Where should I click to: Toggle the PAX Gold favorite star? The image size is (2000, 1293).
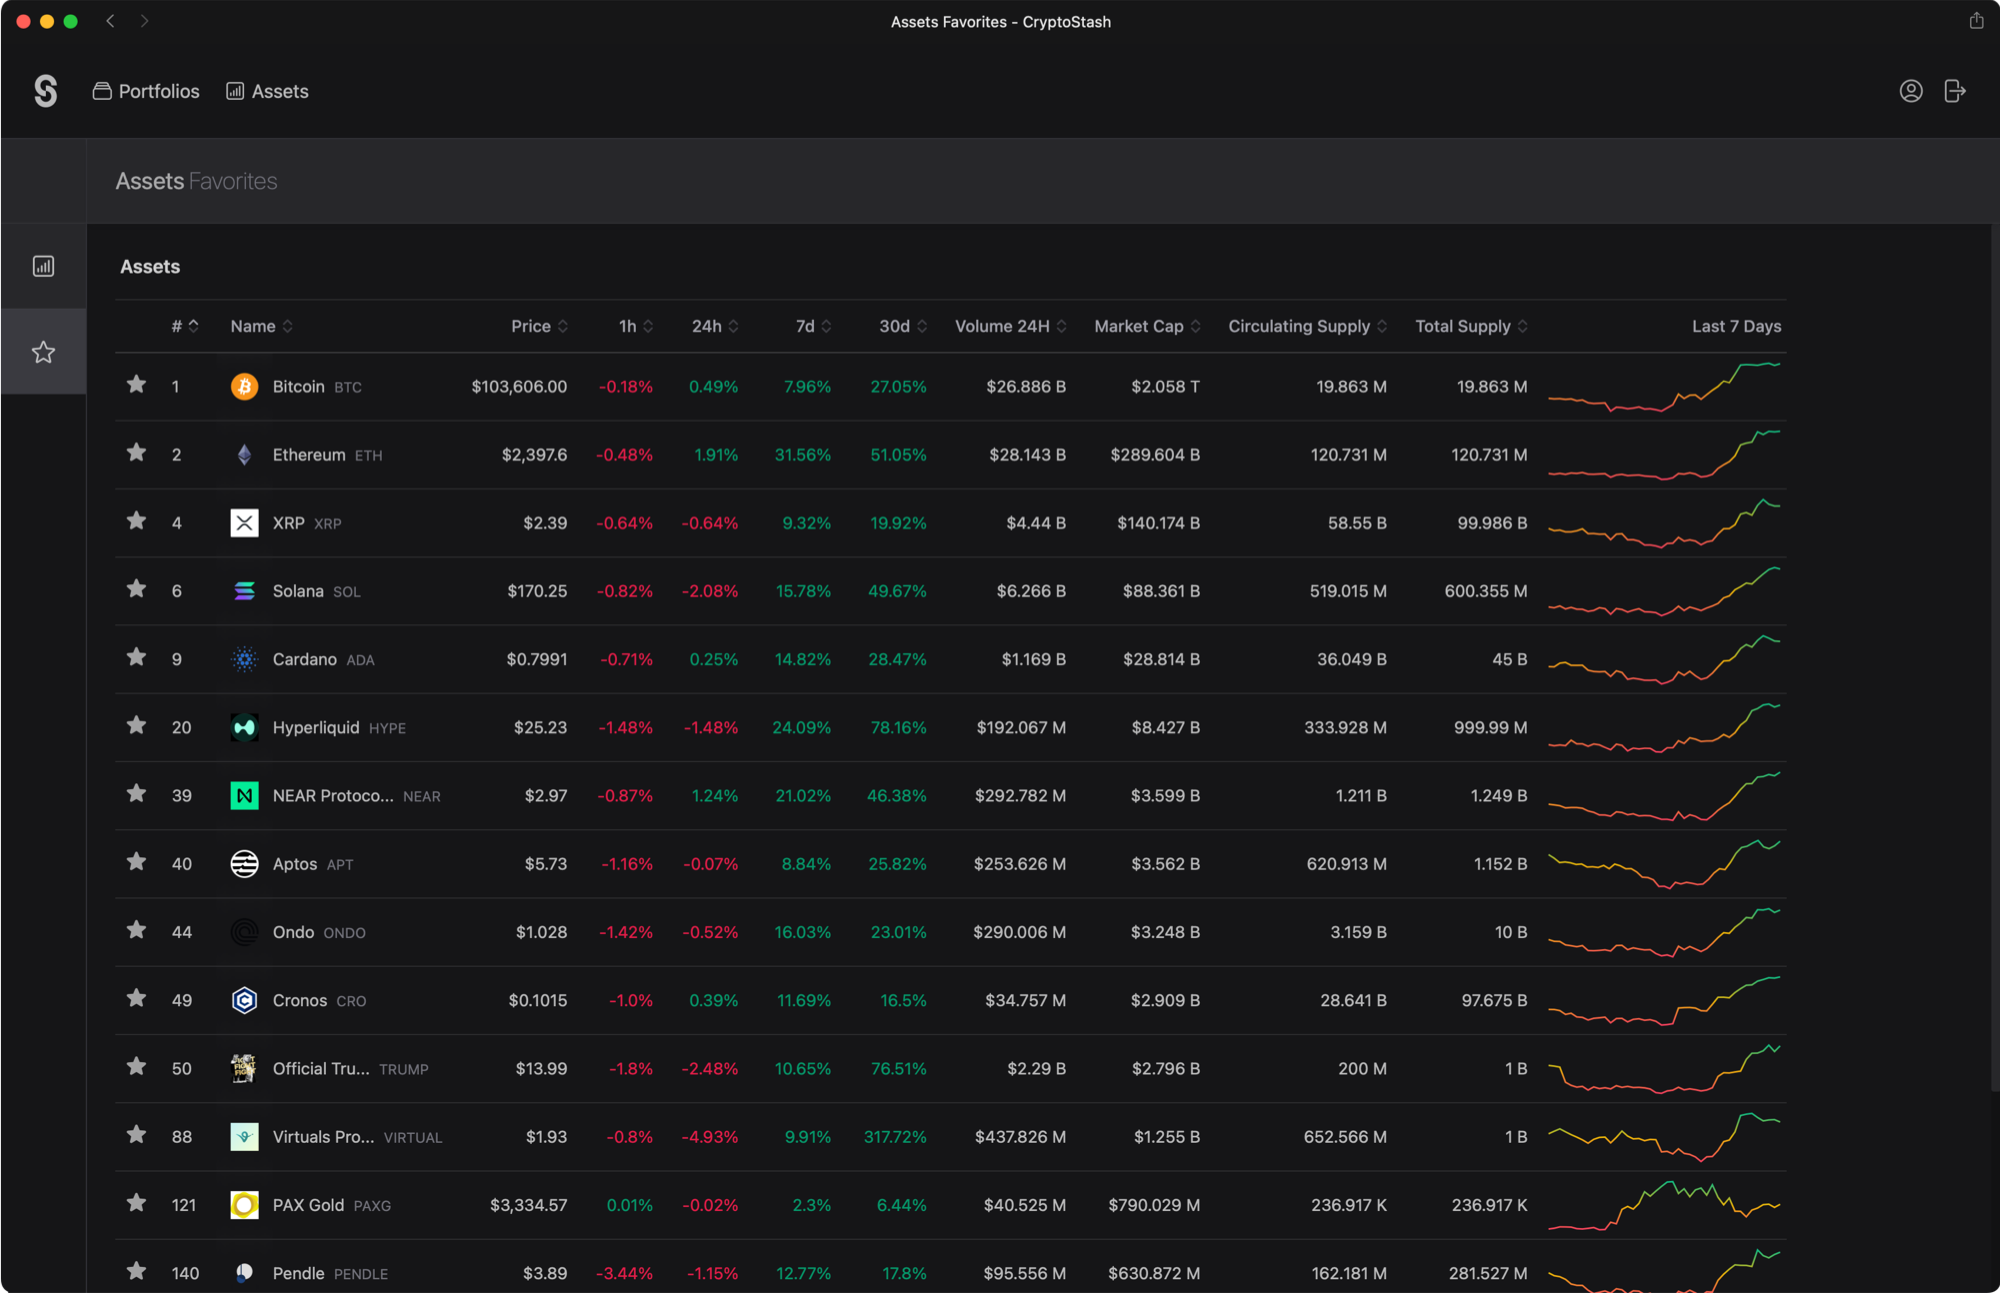(137, 1202)
